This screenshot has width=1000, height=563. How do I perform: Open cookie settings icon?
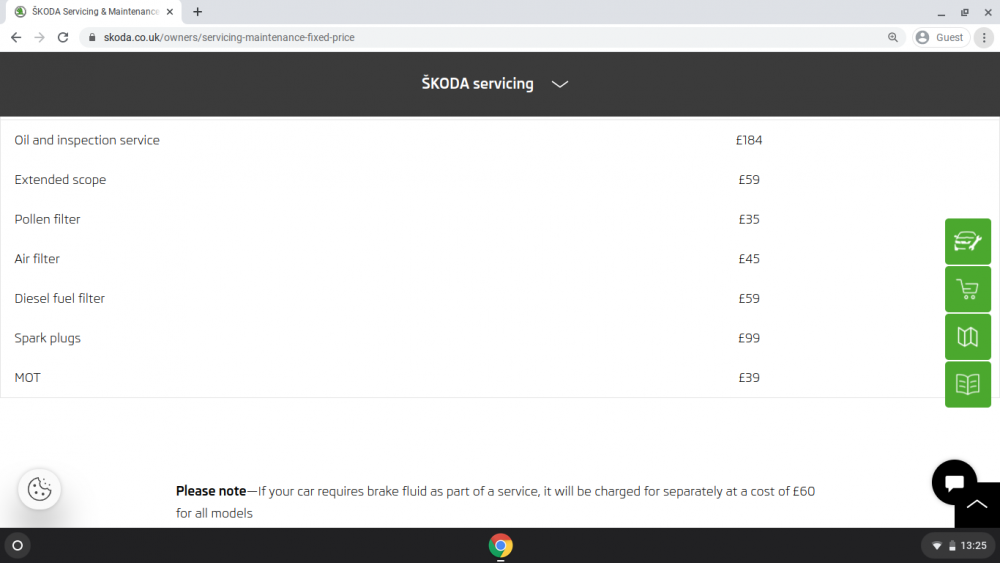(40, 489)
